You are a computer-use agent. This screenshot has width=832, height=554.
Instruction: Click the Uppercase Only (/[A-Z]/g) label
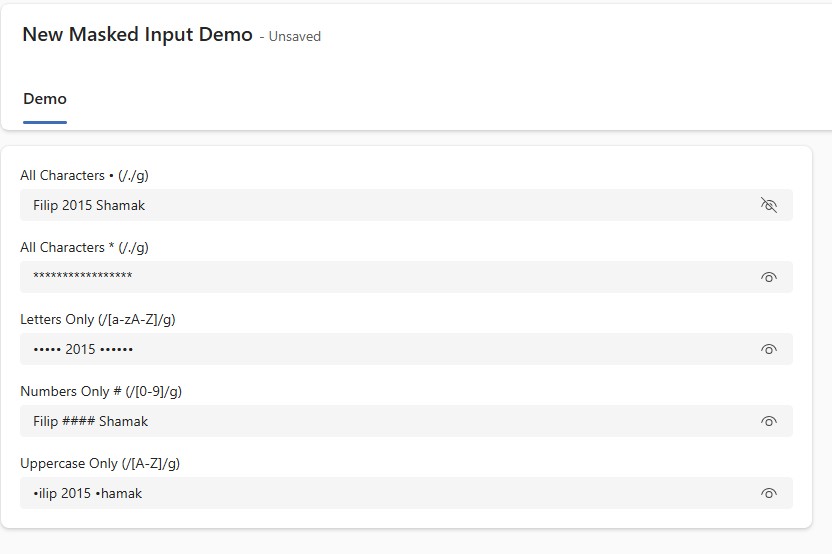pos(100,464)
